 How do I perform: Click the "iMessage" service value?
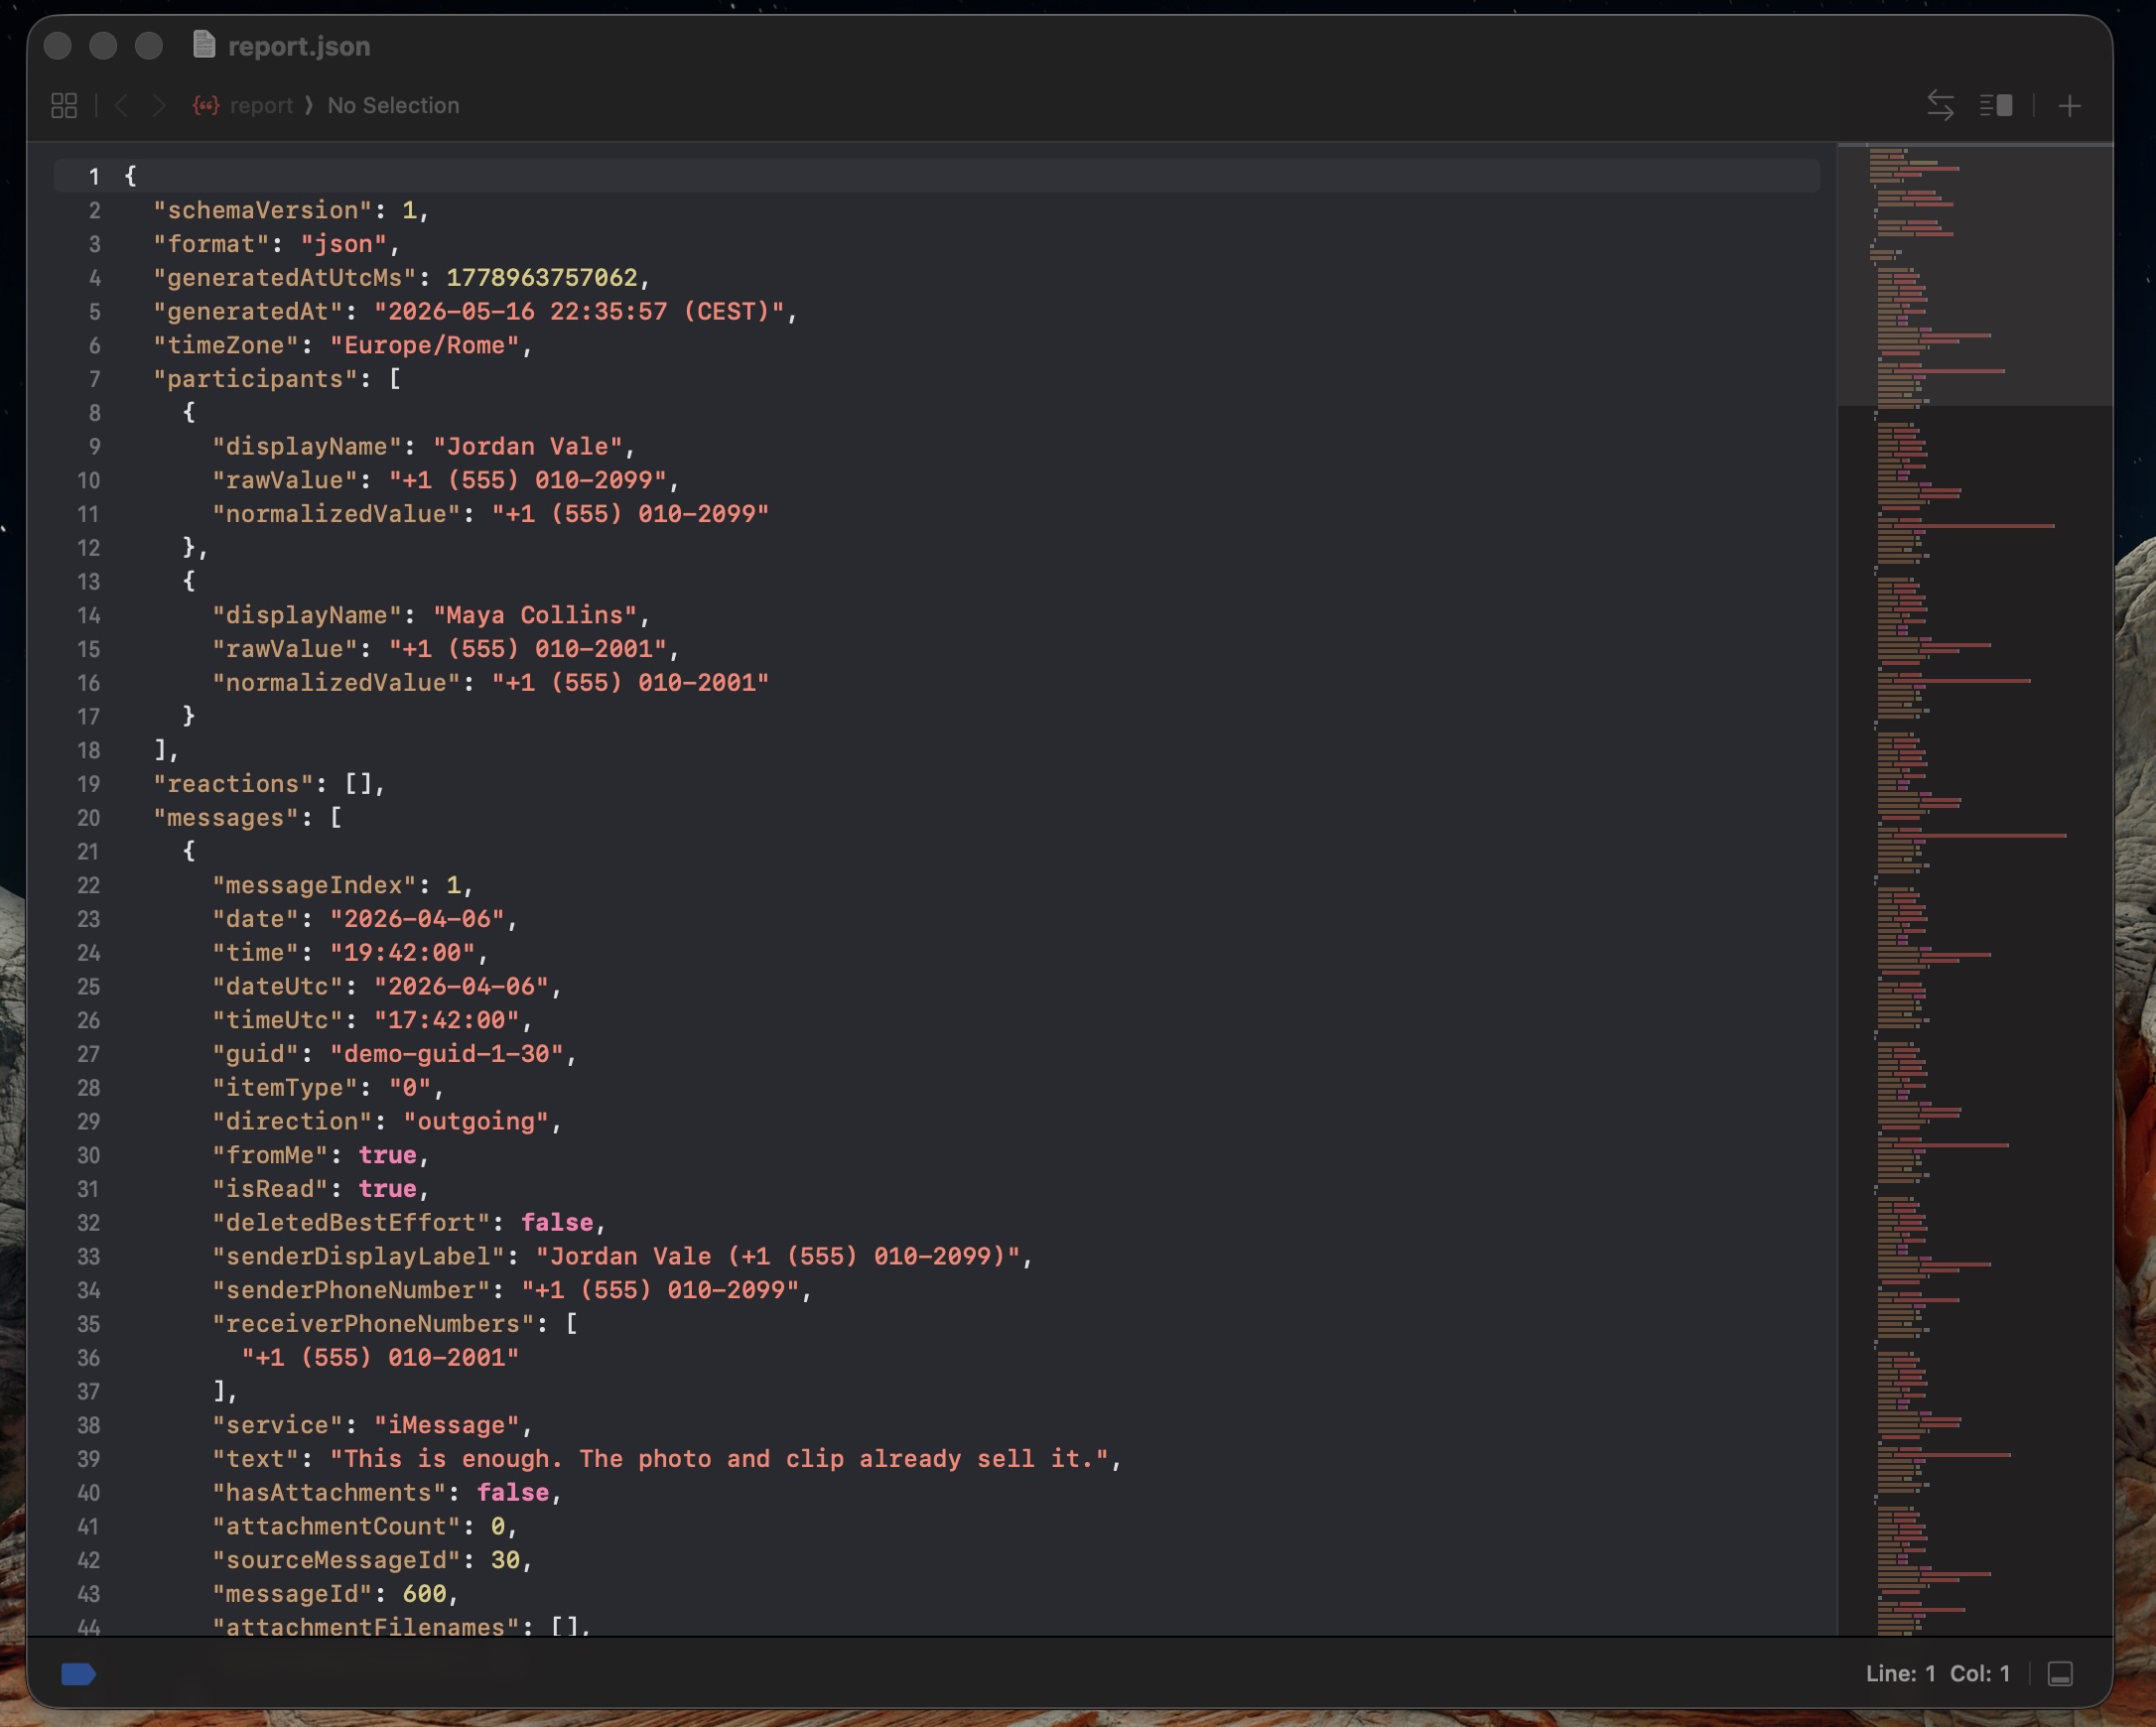pyautogui.click(x=446, y=1425)
